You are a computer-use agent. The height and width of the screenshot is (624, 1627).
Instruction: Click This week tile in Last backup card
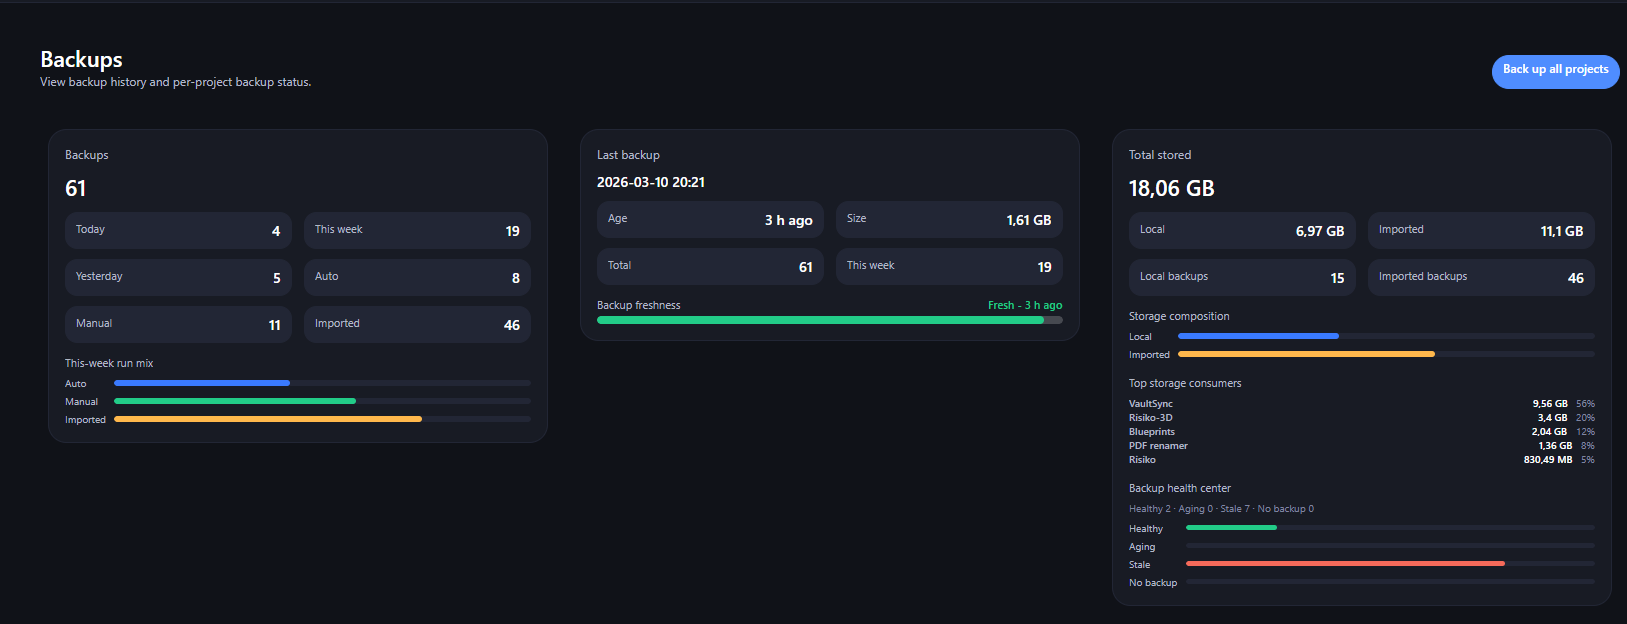(x=949, y=266)
